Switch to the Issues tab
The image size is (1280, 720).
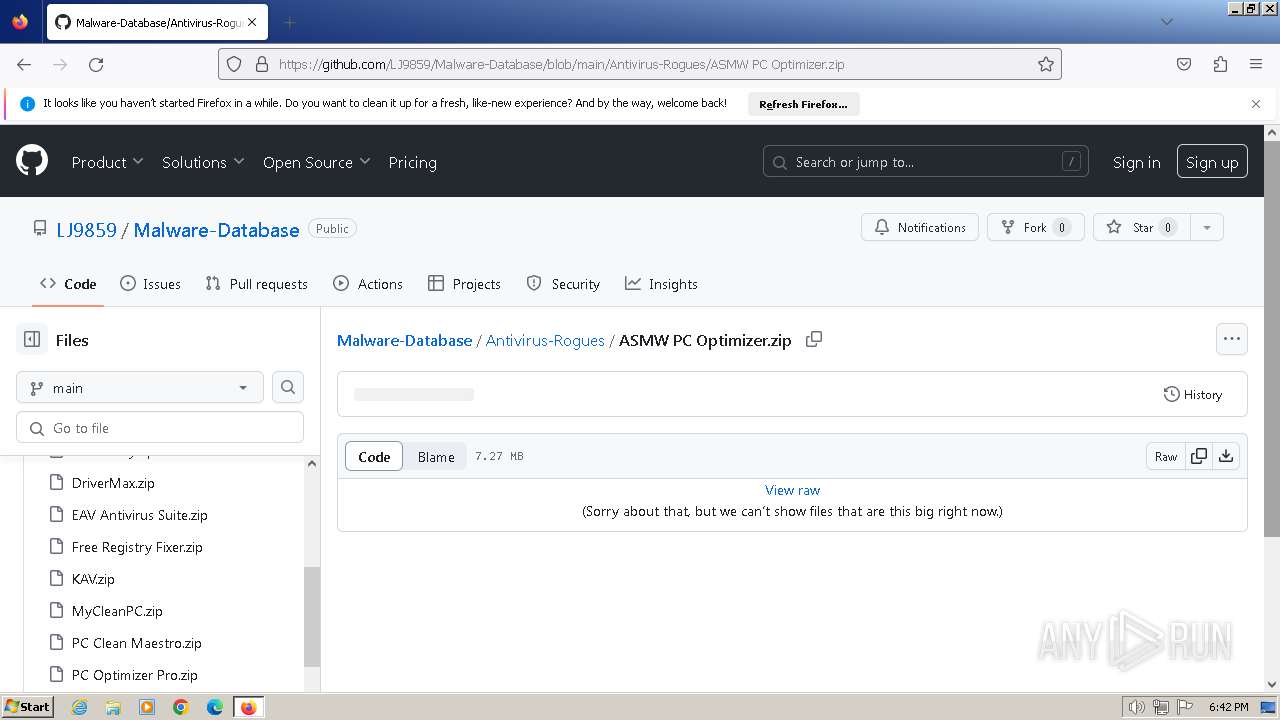coord(150,284)
